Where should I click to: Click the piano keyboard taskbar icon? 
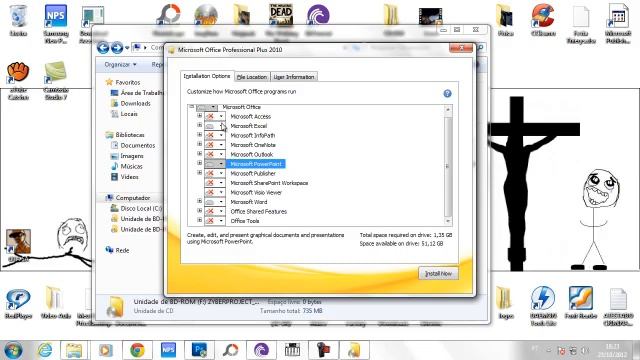coord(292,350)
